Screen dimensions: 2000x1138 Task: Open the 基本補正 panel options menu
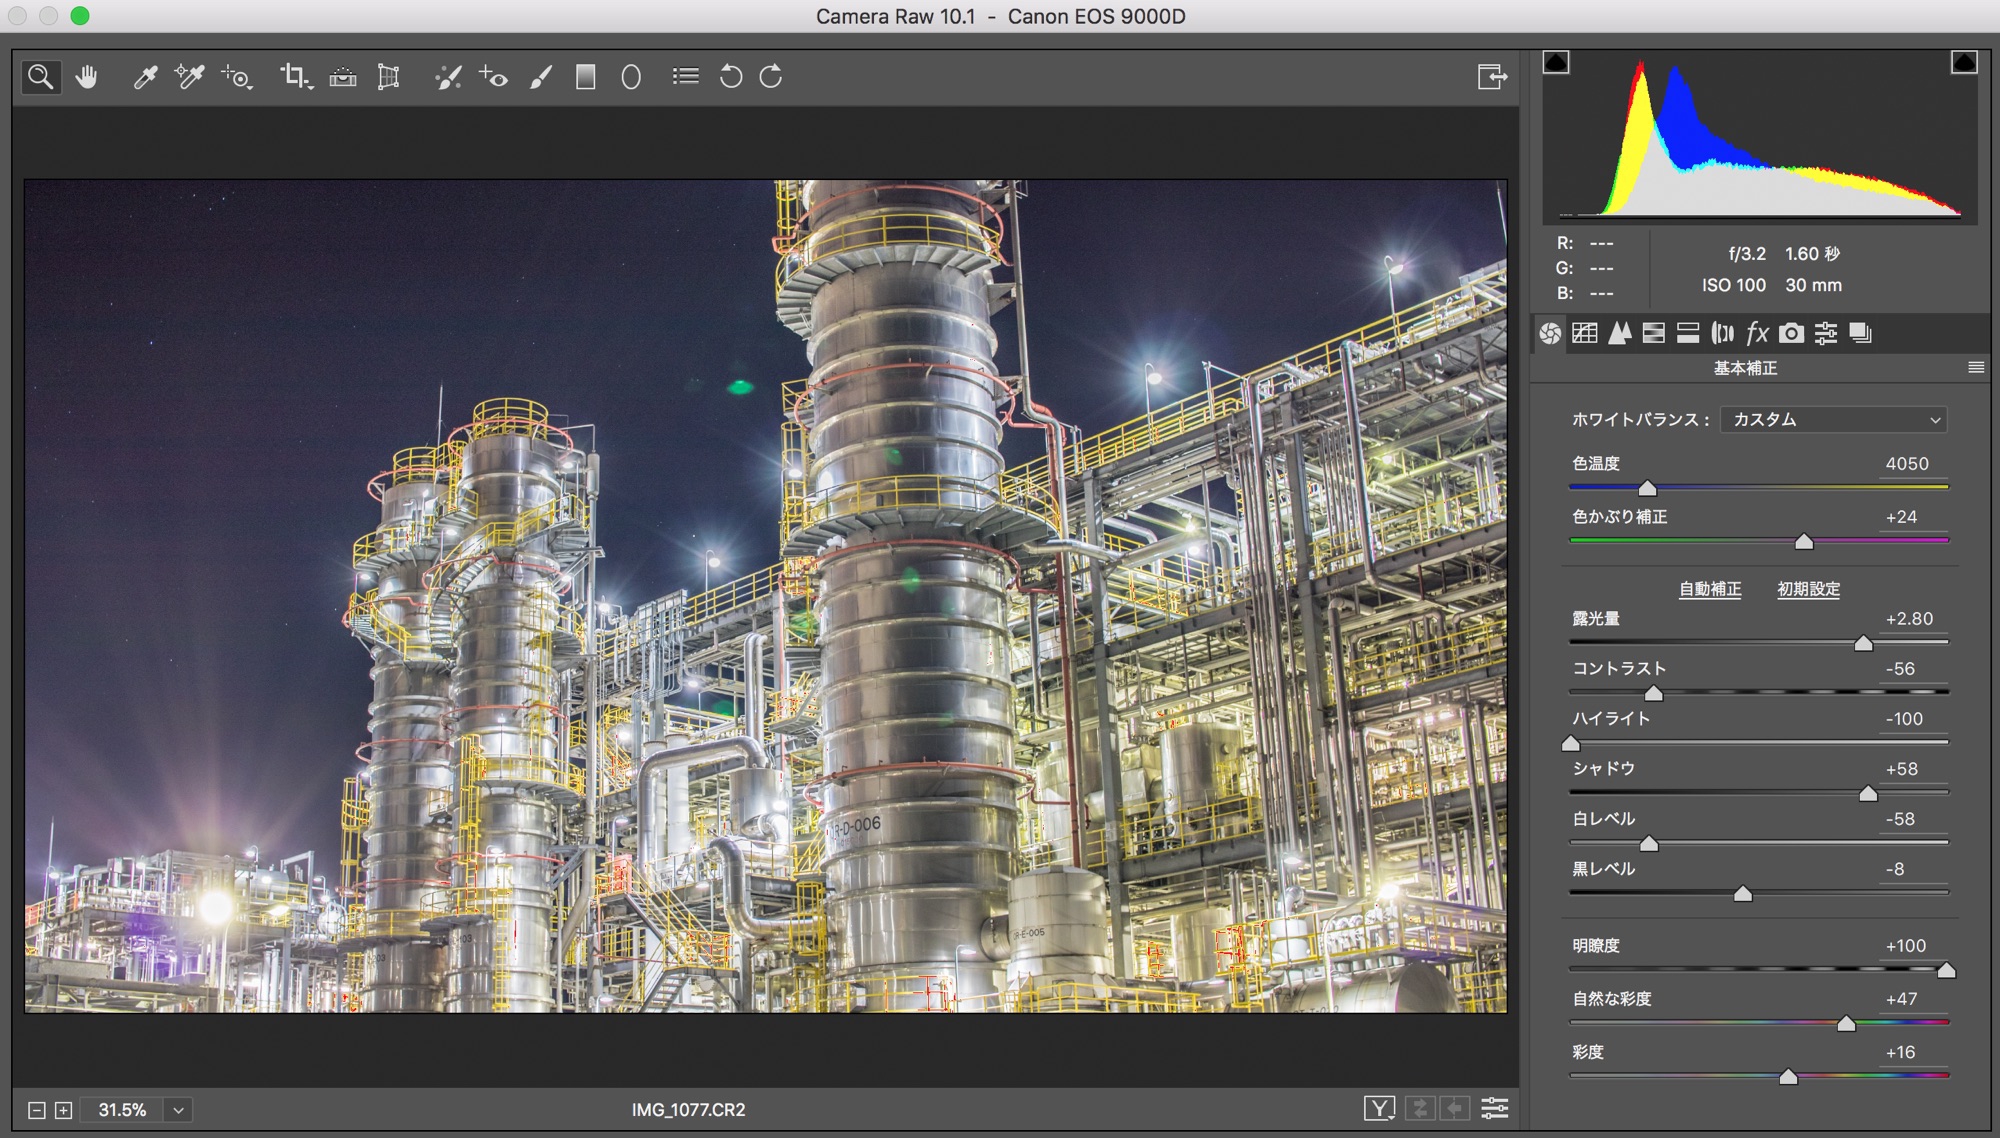coord(1976,368)
